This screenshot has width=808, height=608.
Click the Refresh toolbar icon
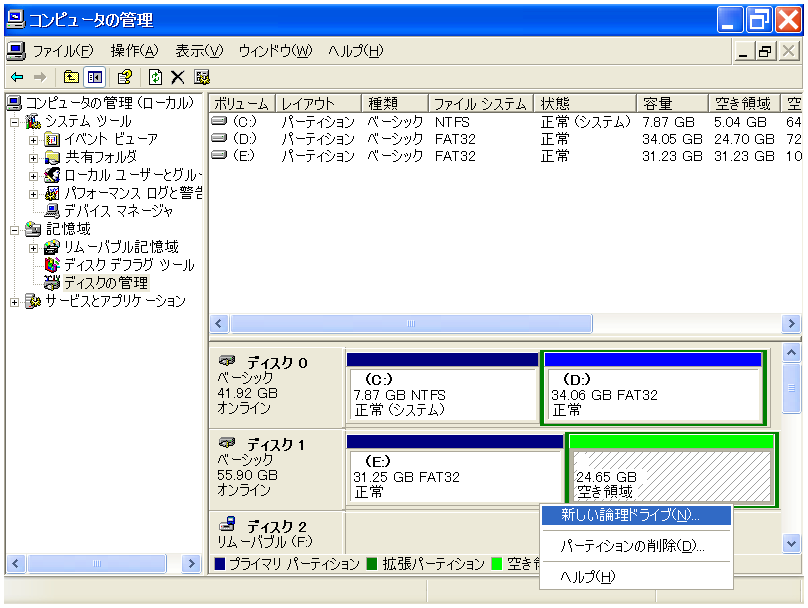pyautogui.click(x=155, y=77)
